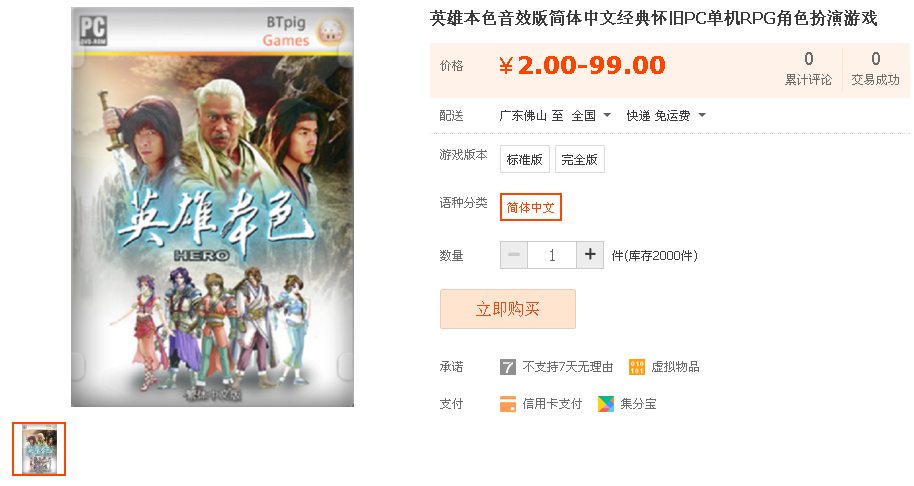Decrease quantity with the minus button

514,255
